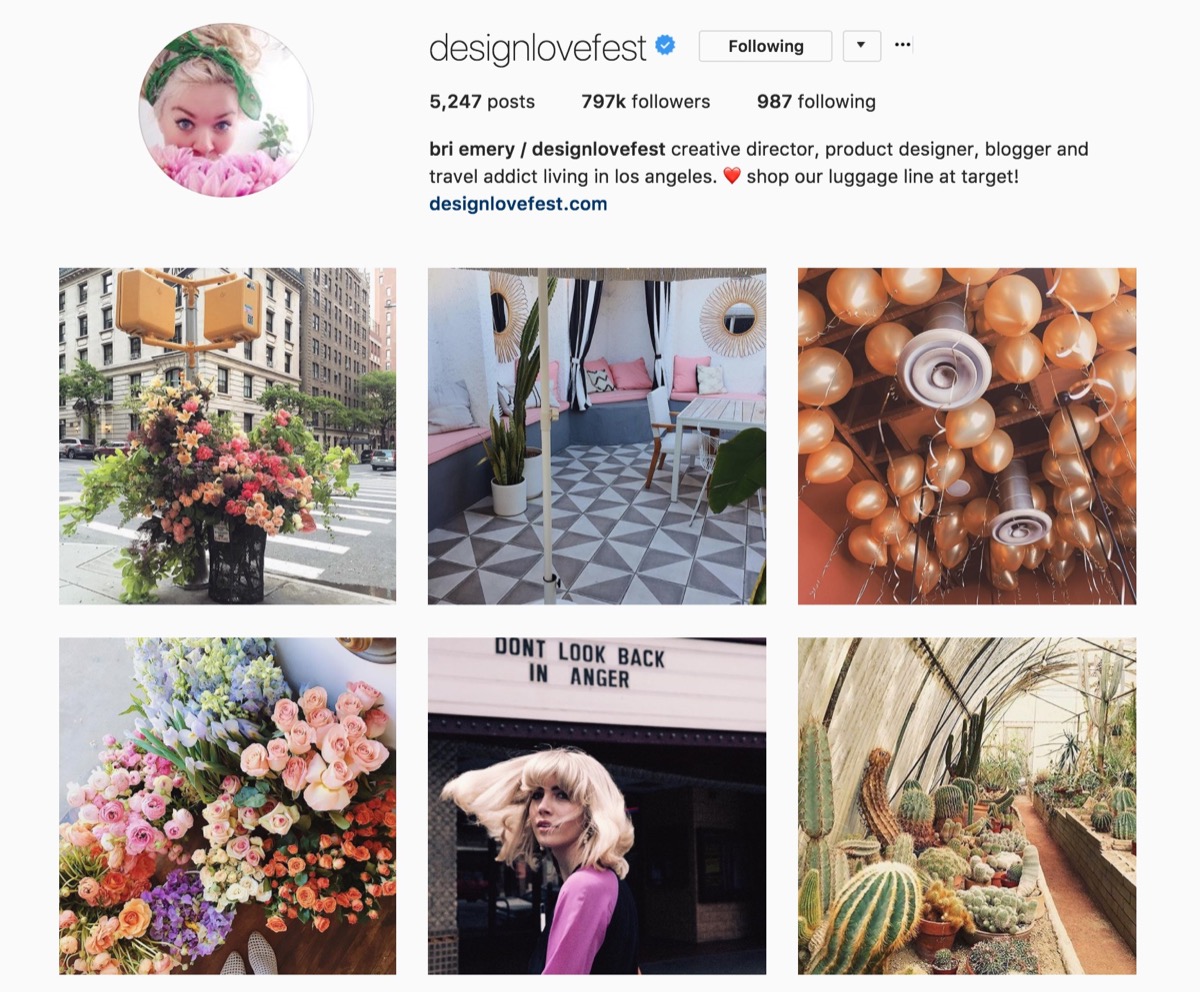The height and width of the screenshot is (992, 1200).
Task: Click the yellow pedestrian signal in first photo
Action: tap(189, 308)
